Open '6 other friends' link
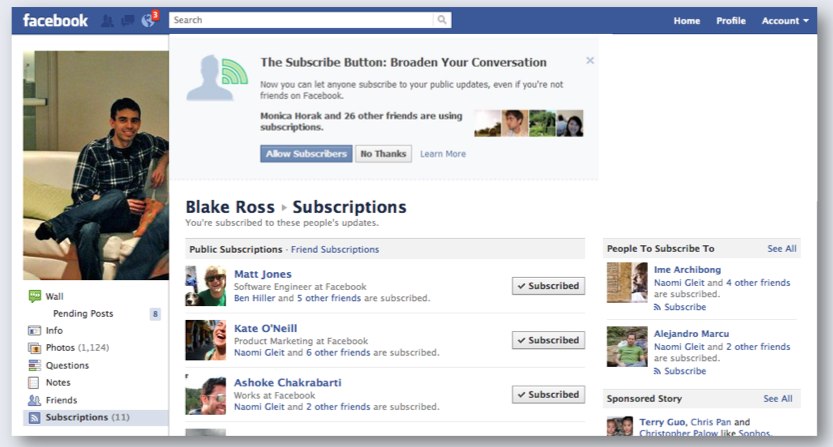The width and height of the screenshot is (833, 447). (338, 352)
